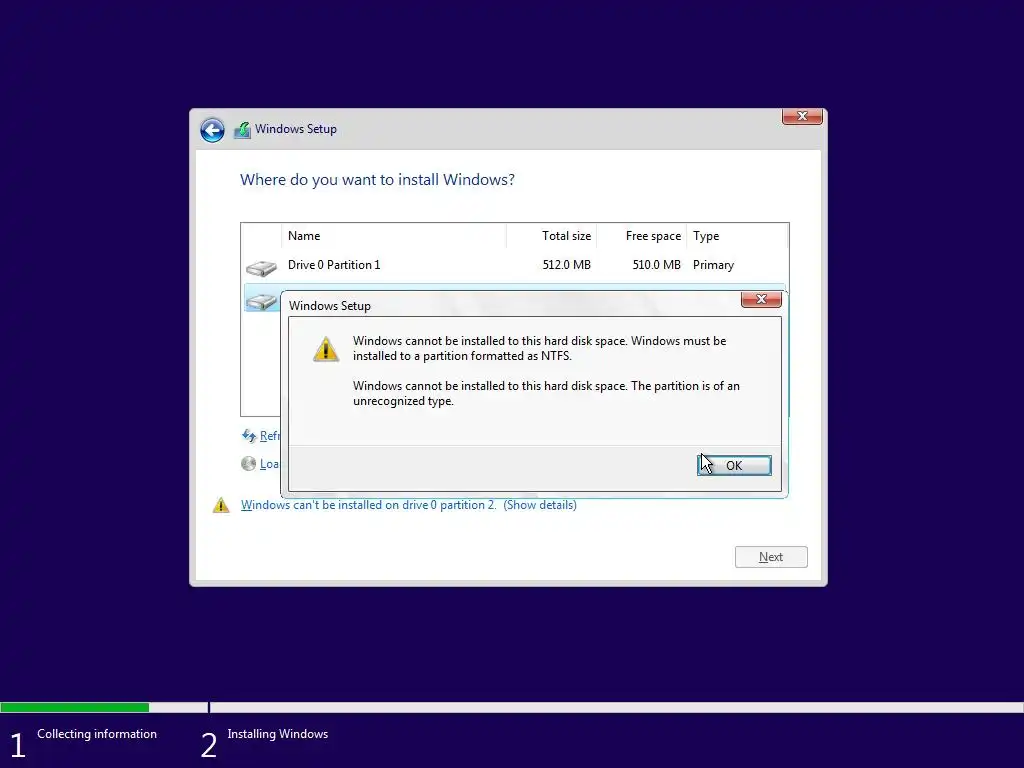Click the Drive 0 Partition 1 disk icon

261,267
